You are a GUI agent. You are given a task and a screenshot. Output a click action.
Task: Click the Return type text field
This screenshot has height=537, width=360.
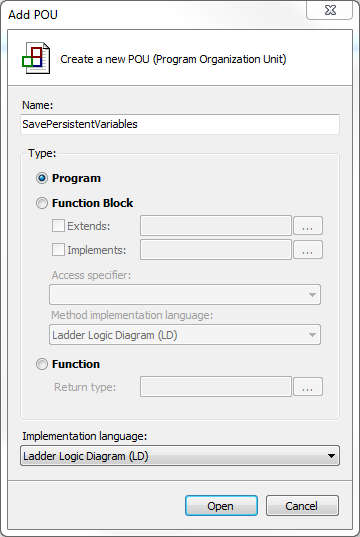tap(216, 387)
